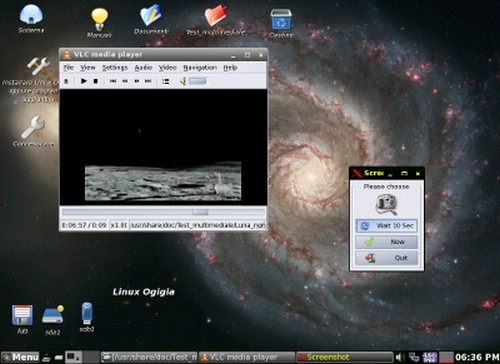
Task: Click the purple system monitor tray icon
Action: [430, 357]
